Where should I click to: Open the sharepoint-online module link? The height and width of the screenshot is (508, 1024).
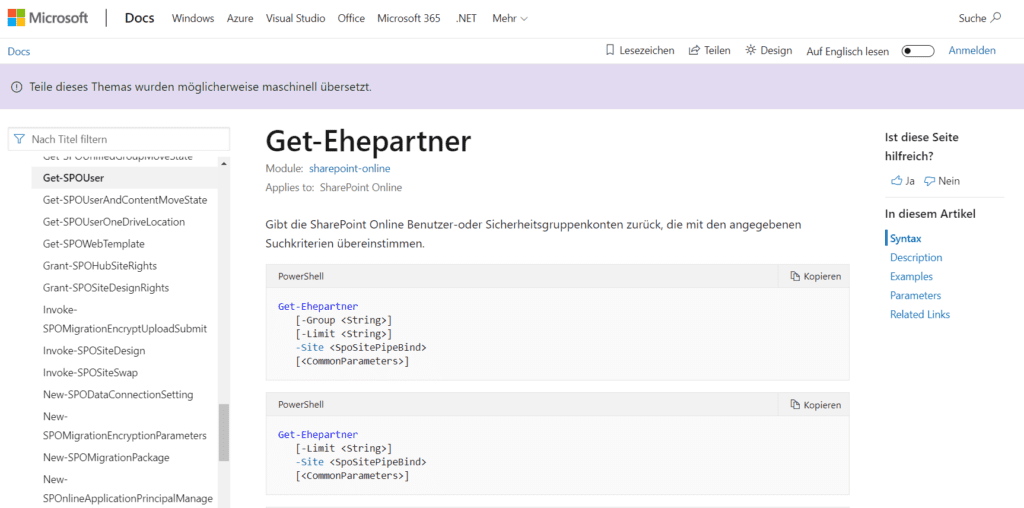[x=349, y=168]
